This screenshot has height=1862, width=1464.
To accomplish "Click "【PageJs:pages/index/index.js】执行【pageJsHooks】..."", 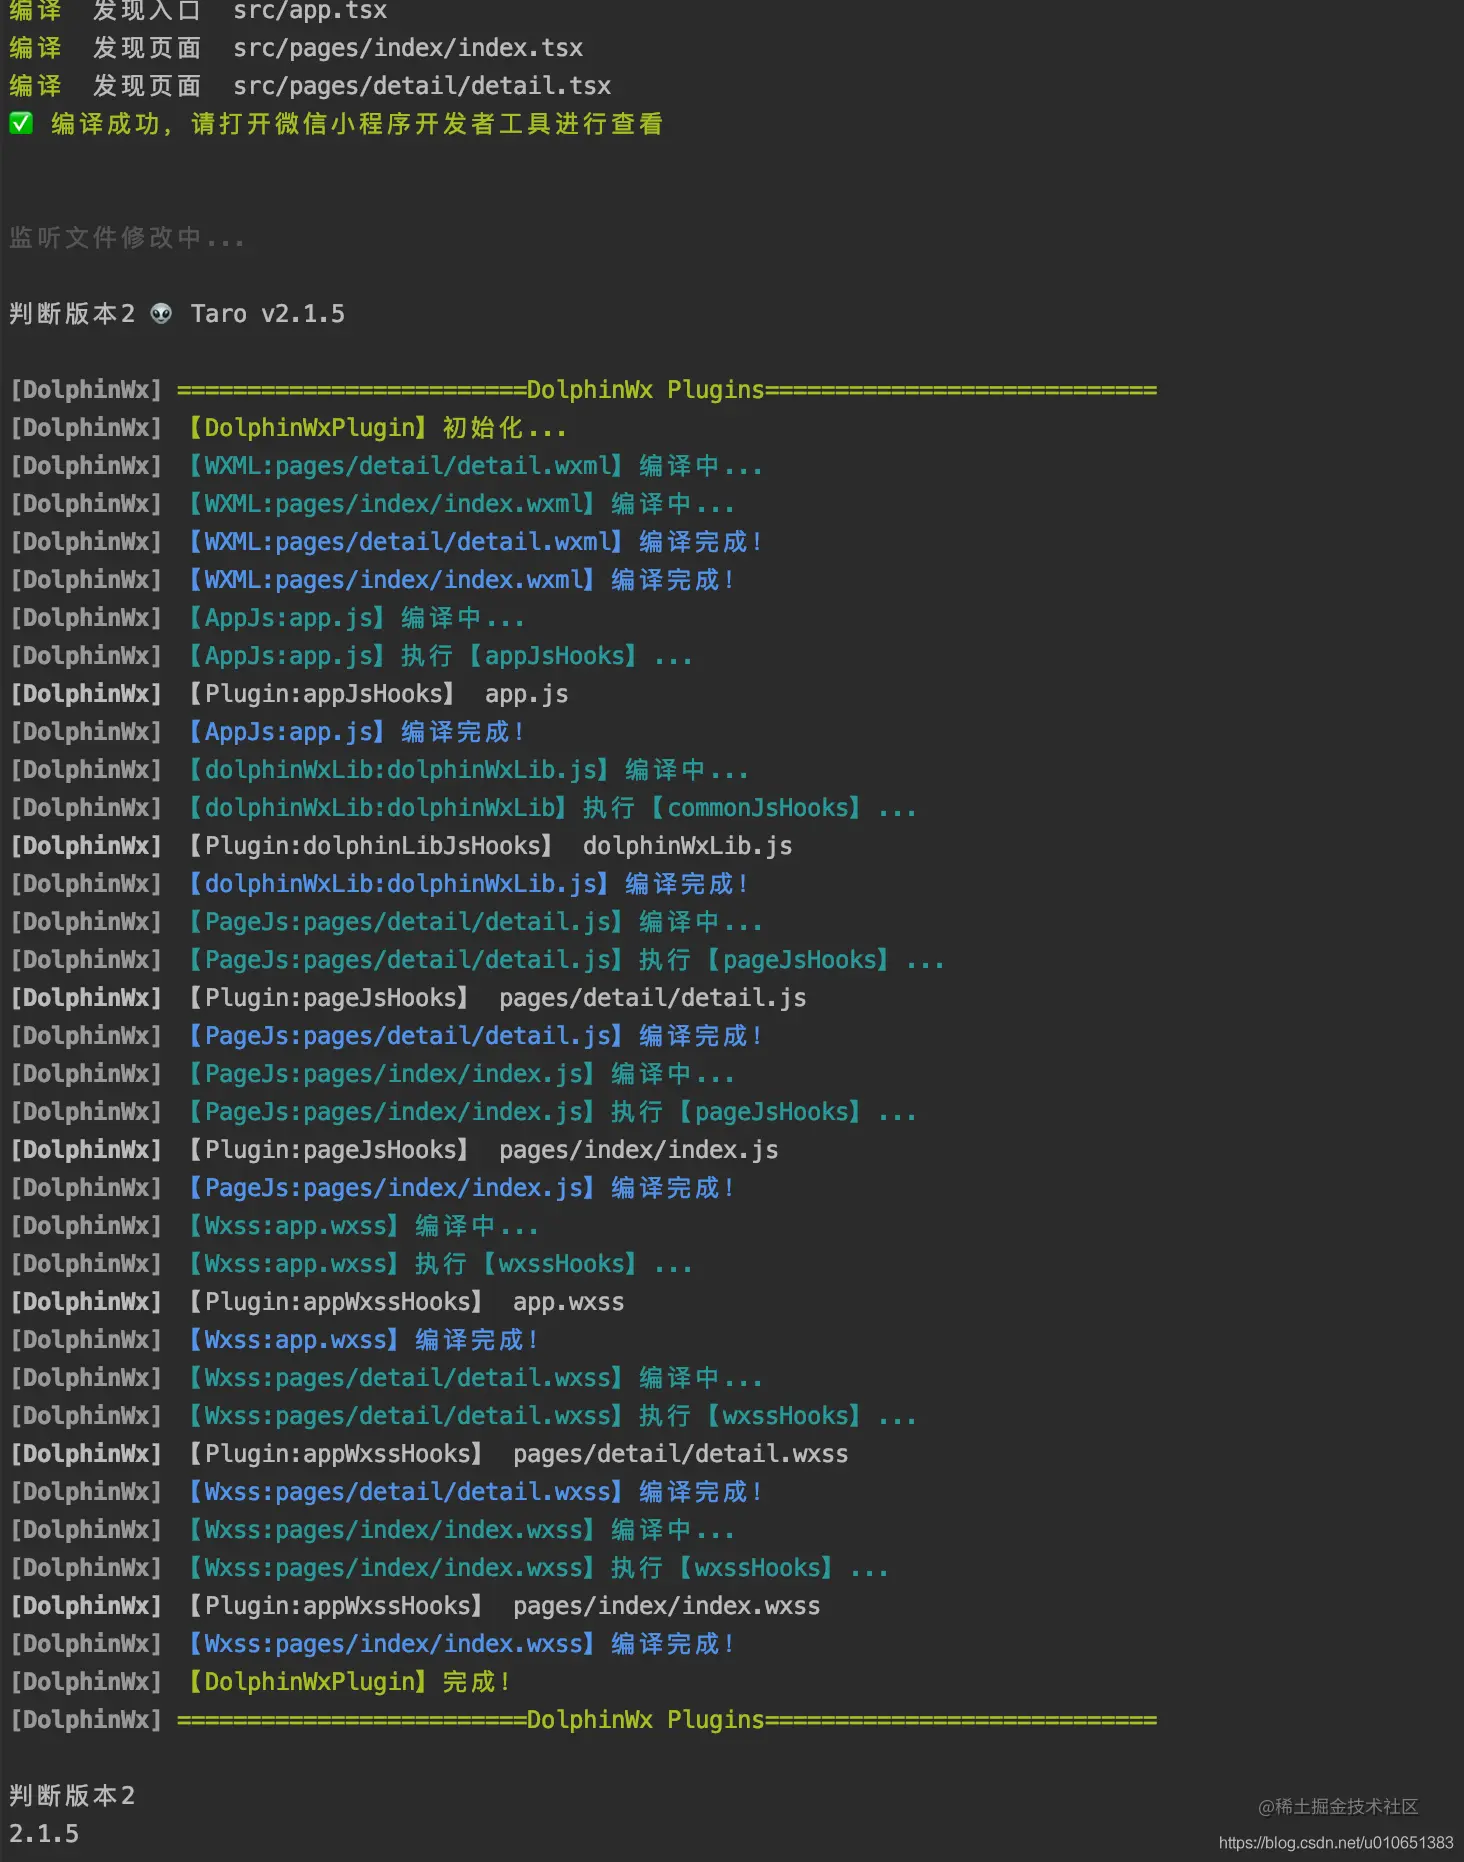I will (x=553, y=1112).
